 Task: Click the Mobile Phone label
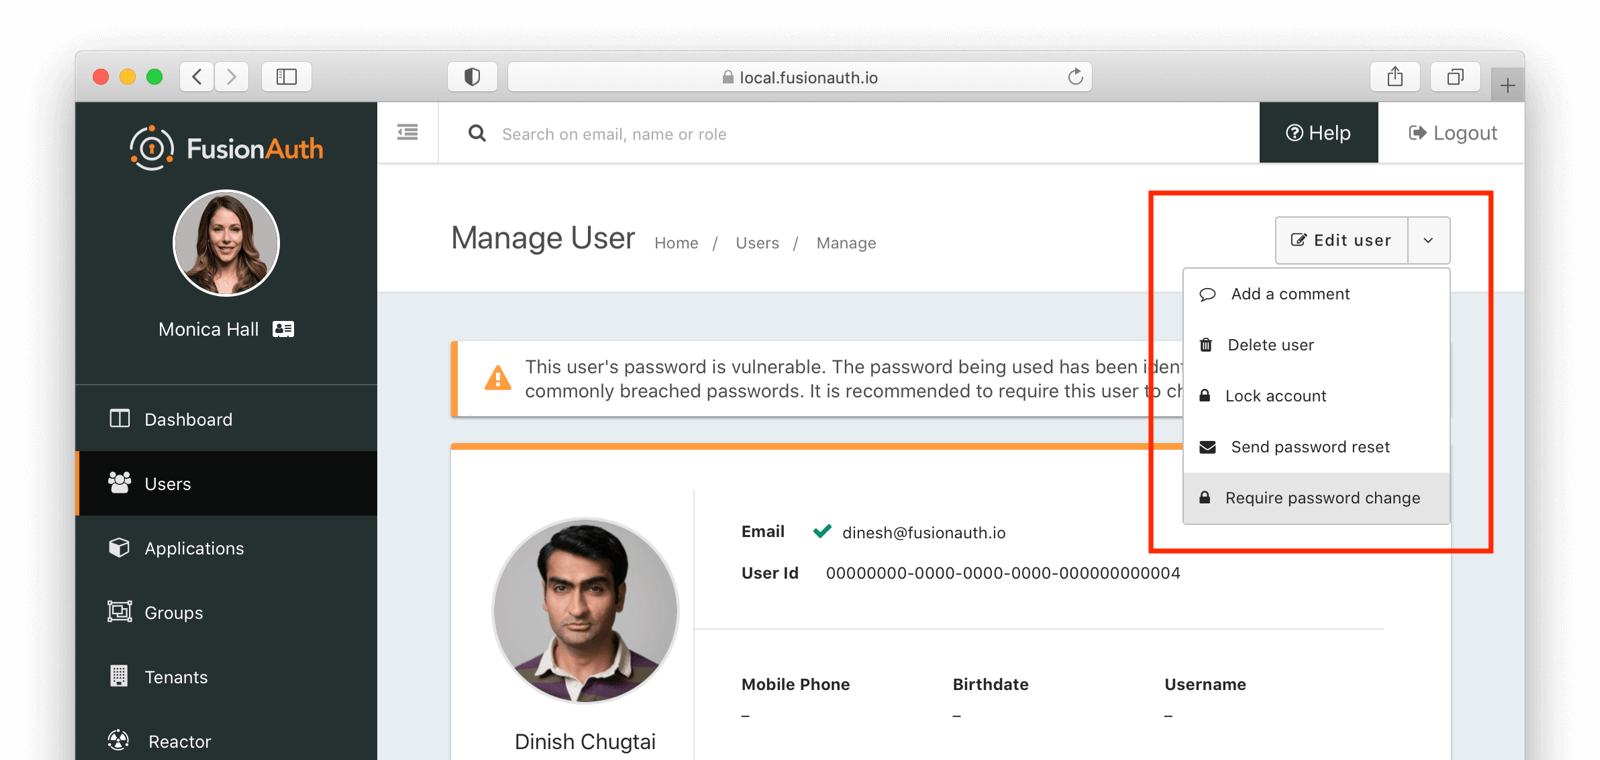(x=795, y=685)
